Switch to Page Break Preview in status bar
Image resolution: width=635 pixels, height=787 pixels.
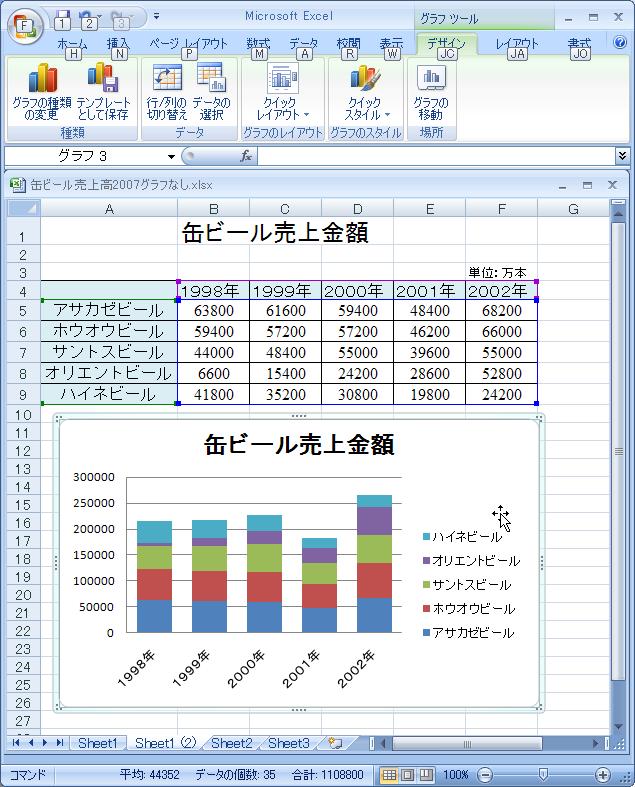tap(426, 775)
